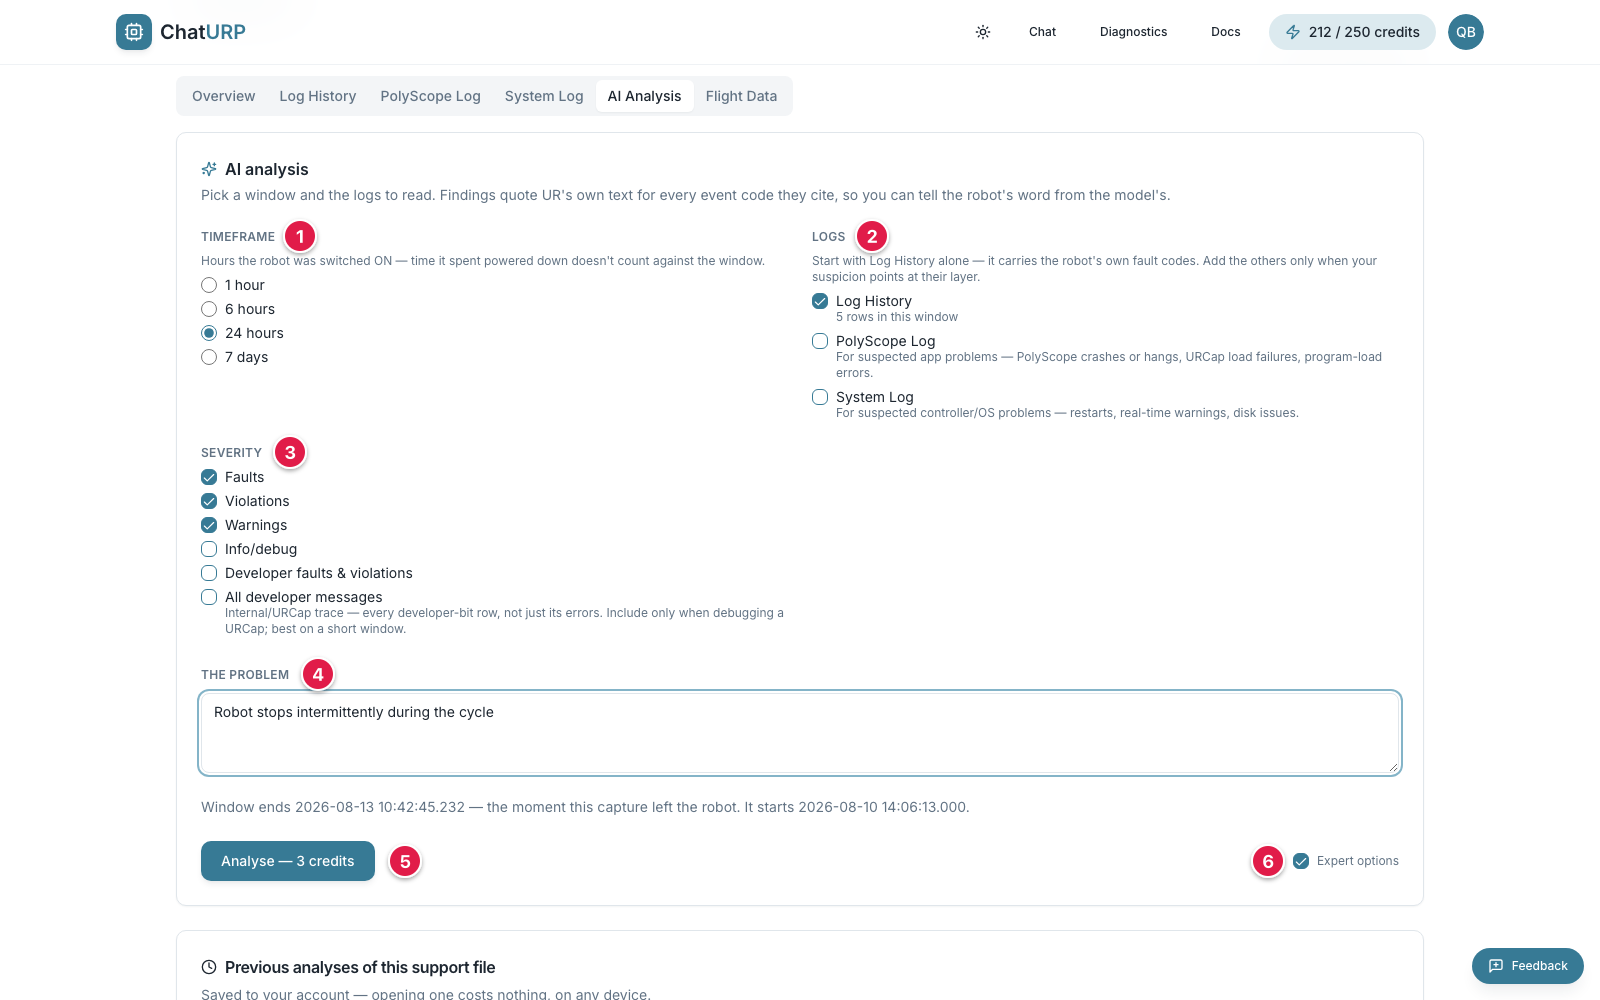Open the Feedback button
The width and height of the screenshot is (1600, 1000).
(x=1528, y=966)
